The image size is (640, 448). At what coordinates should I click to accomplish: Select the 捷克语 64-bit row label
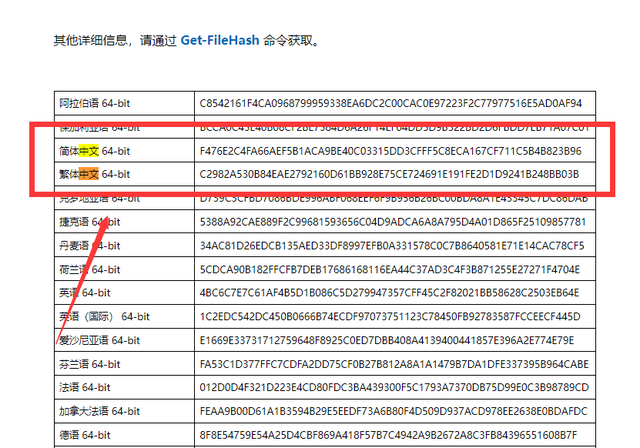(90, 222)
